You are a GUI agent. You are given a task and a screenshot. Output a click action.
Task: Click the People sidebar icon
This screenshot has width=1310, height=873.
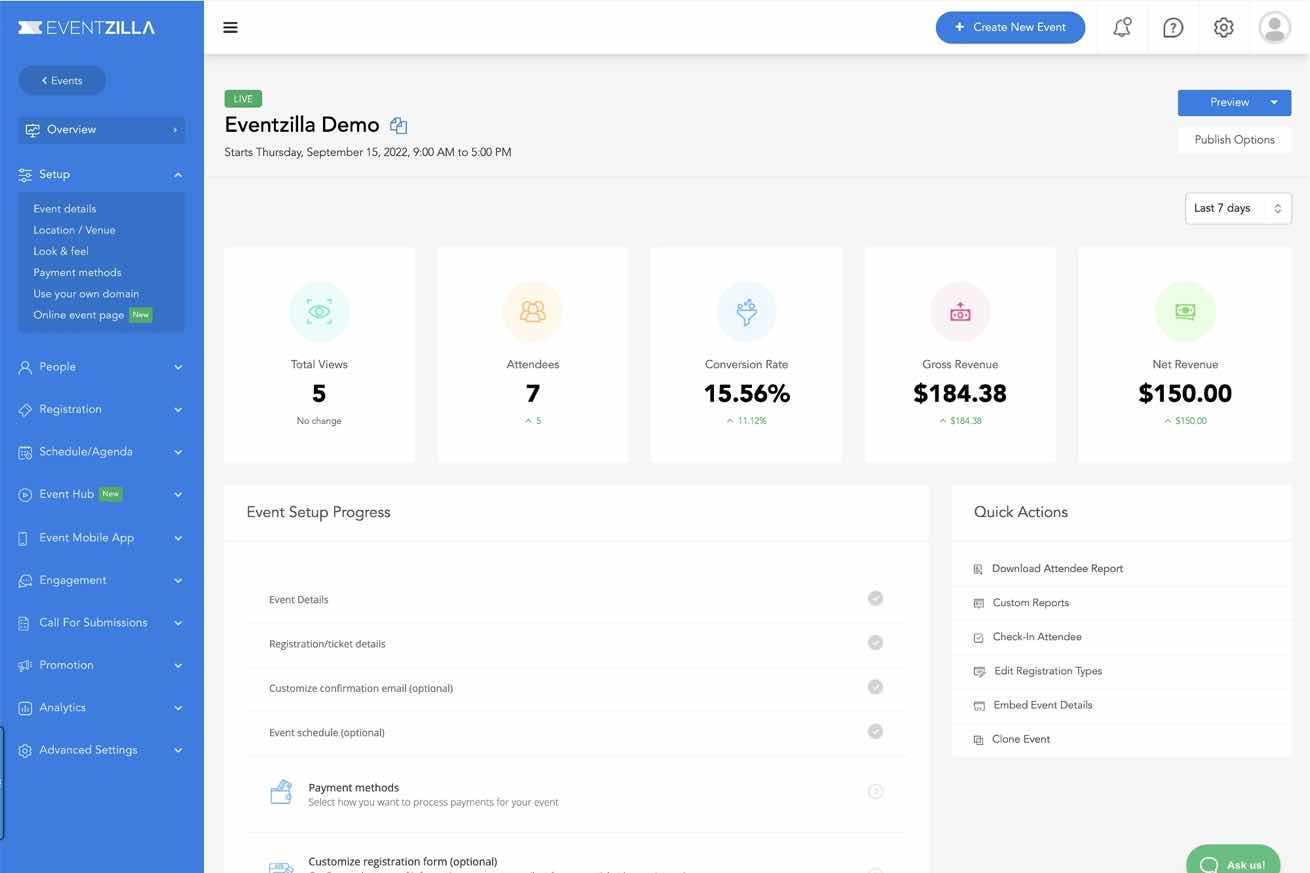point(25,367)
